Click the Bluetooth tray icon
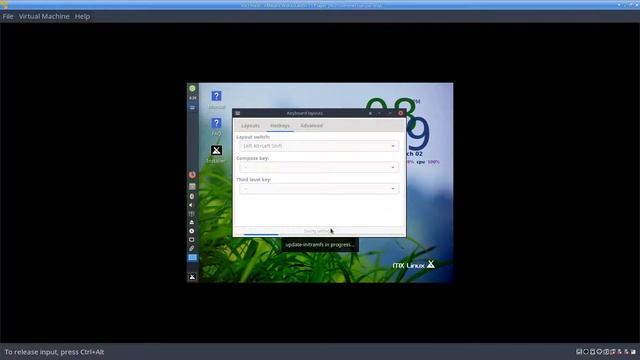 192,196
